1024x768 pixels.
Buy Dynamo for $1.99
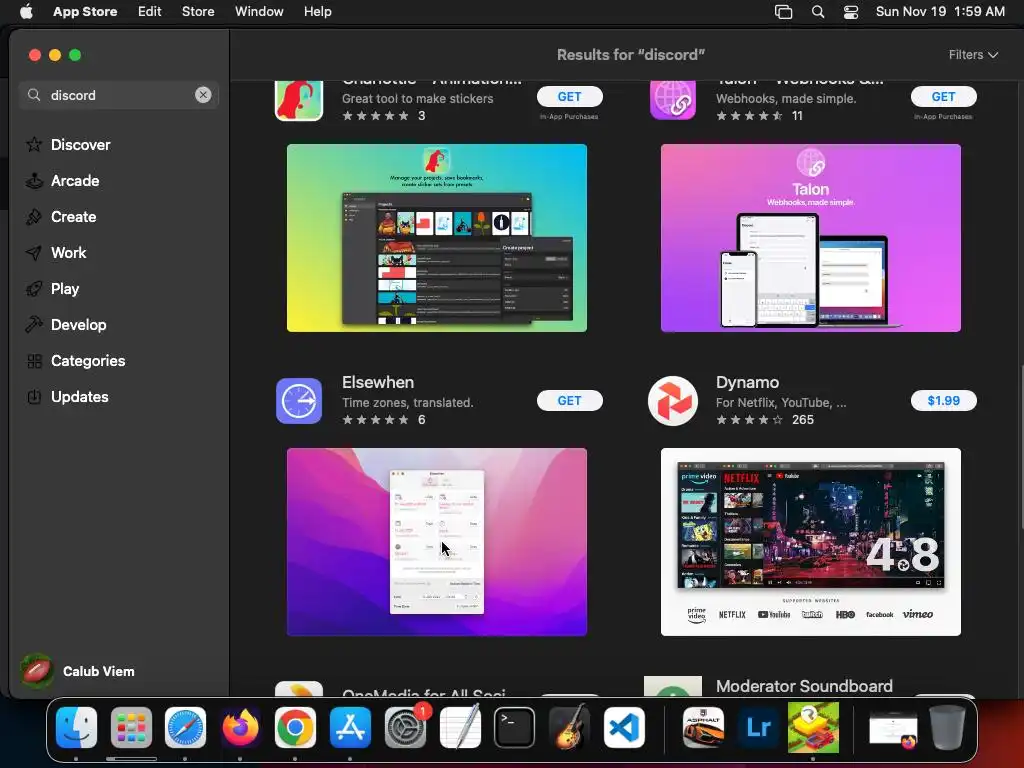tap(944, 401)
